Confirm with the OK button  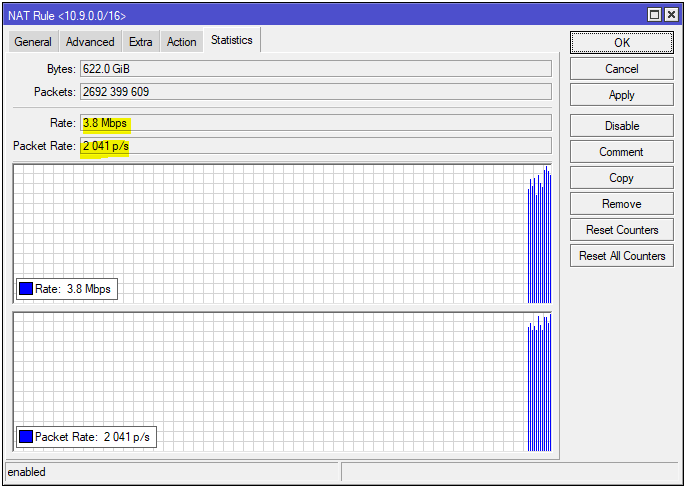(x=621, y=43)
